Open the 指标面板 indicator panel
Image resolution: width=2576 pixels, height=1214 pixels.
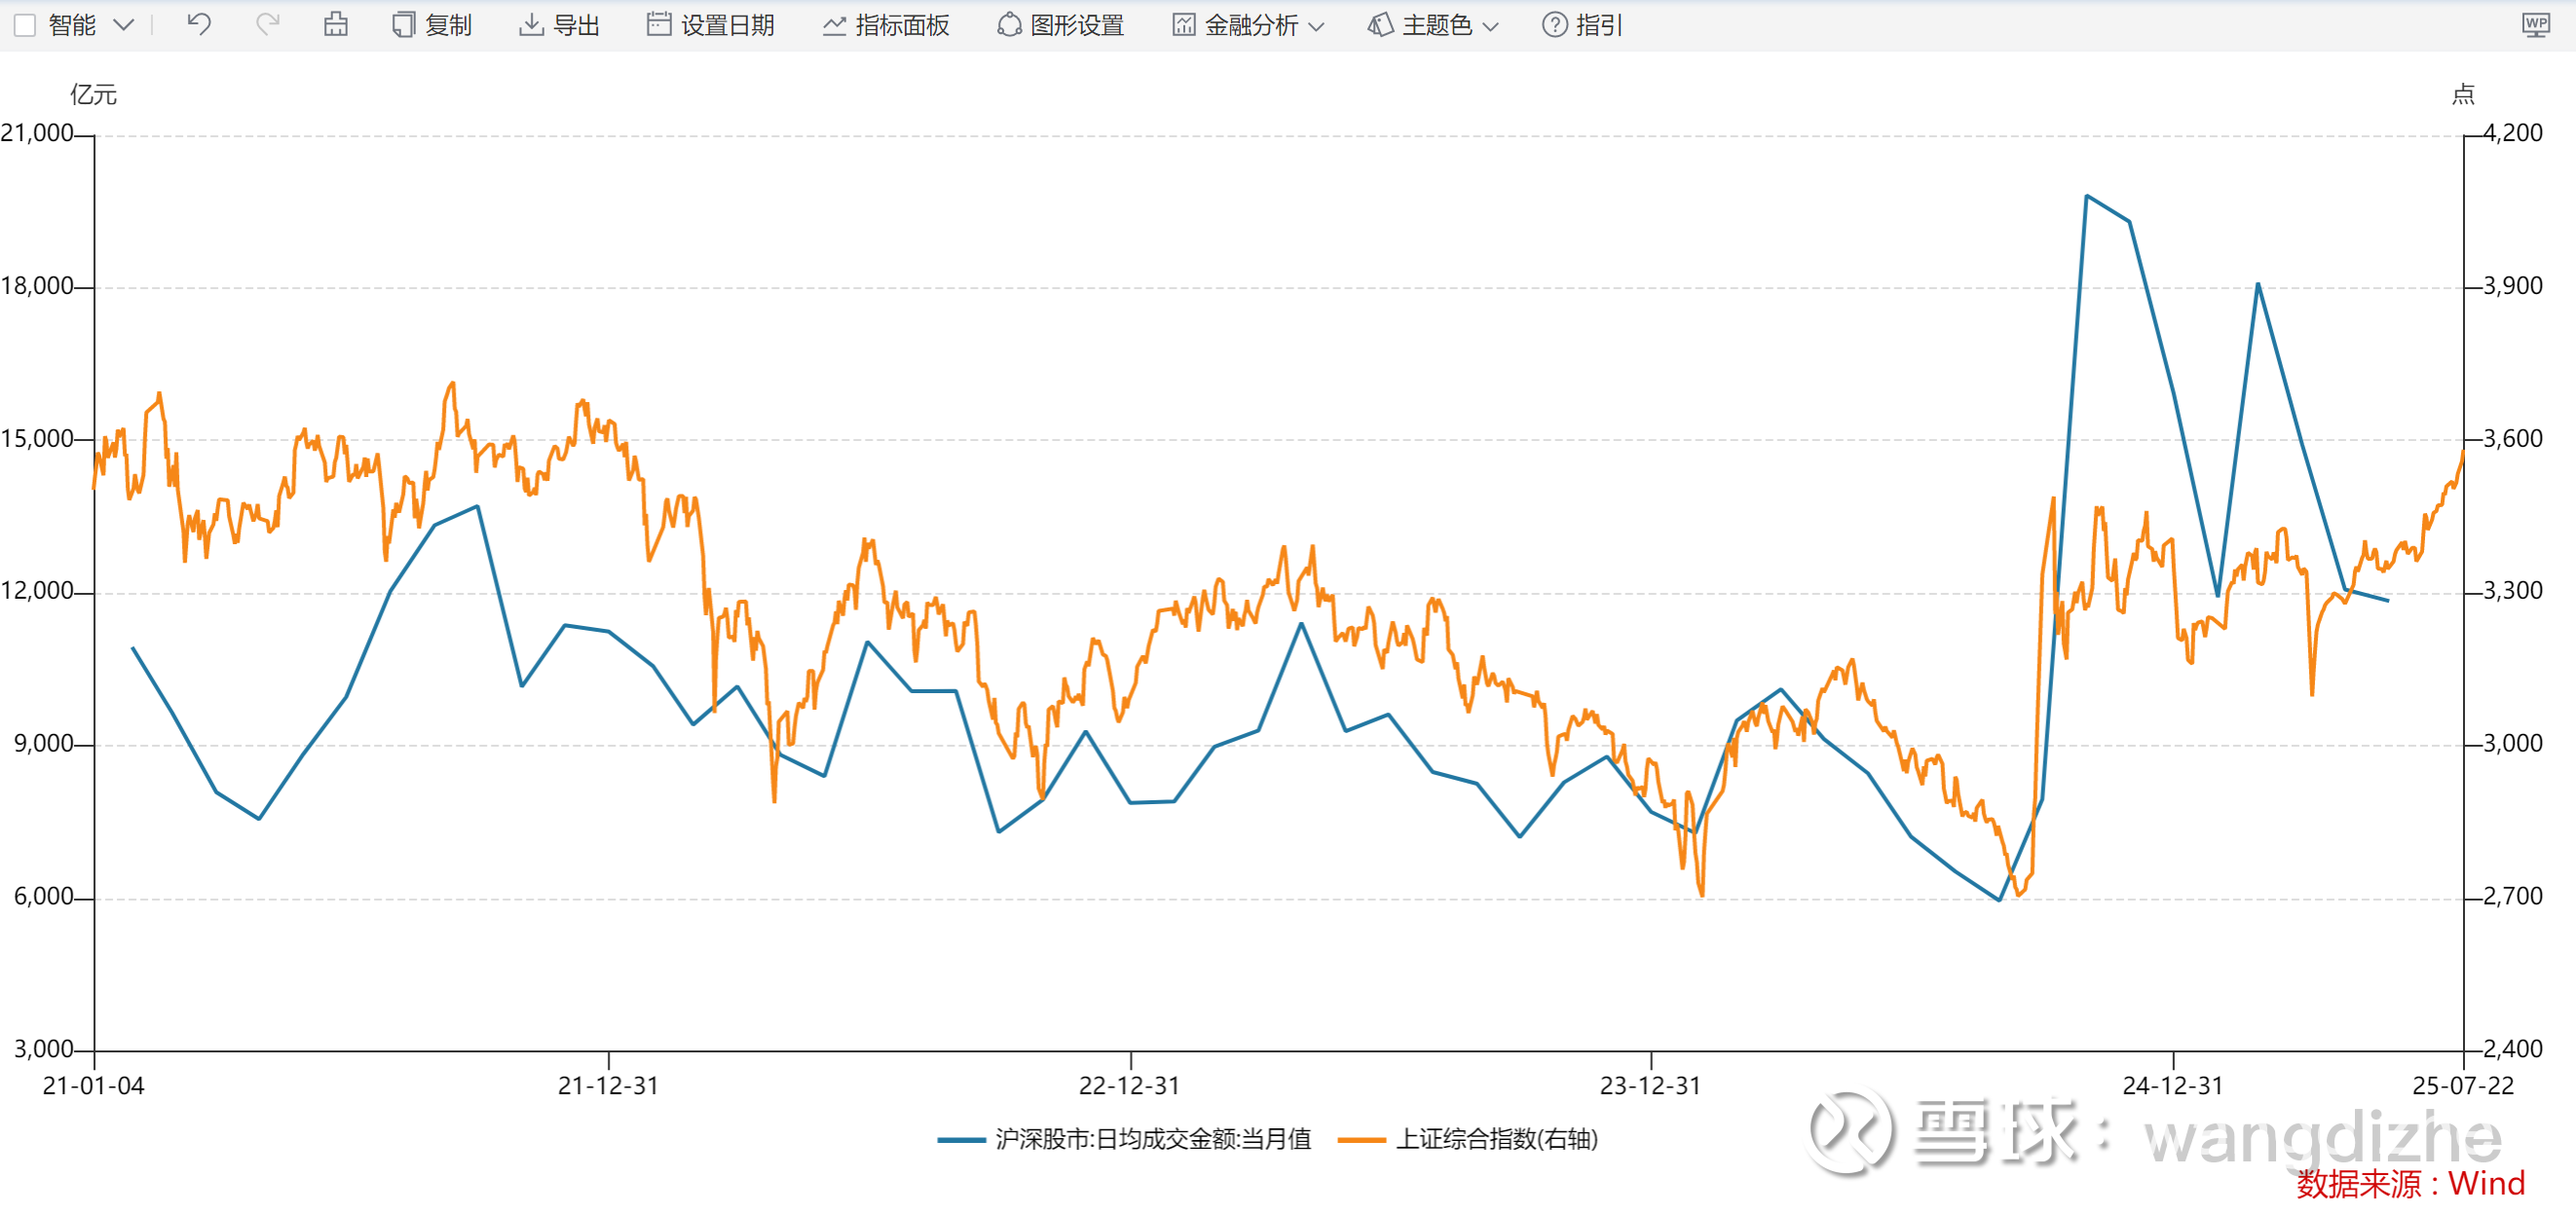886,25
